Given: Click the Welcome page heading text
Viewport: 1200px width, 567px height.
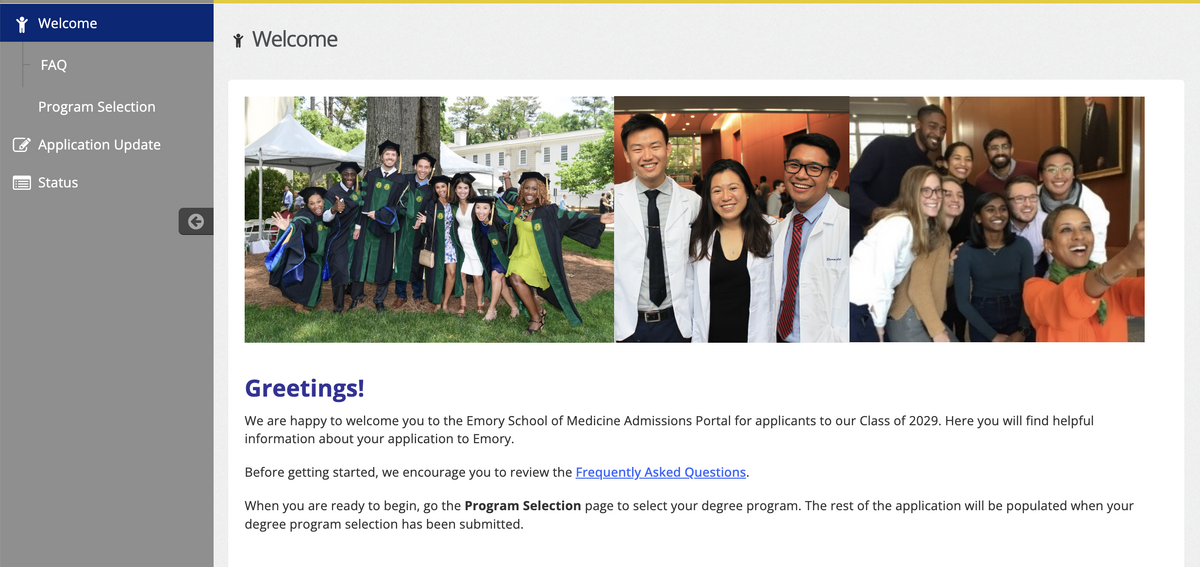Looking at the screenshot, I should [295, 39].
